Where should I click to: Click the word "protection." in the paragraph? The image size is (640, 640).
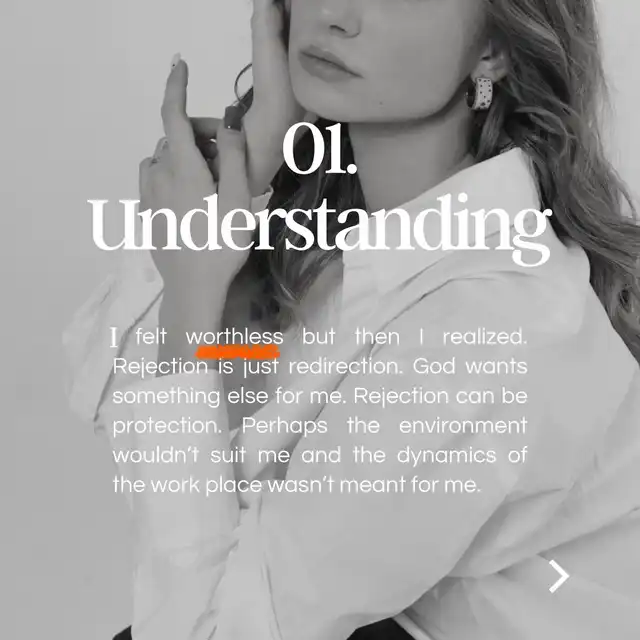point(167,427)
